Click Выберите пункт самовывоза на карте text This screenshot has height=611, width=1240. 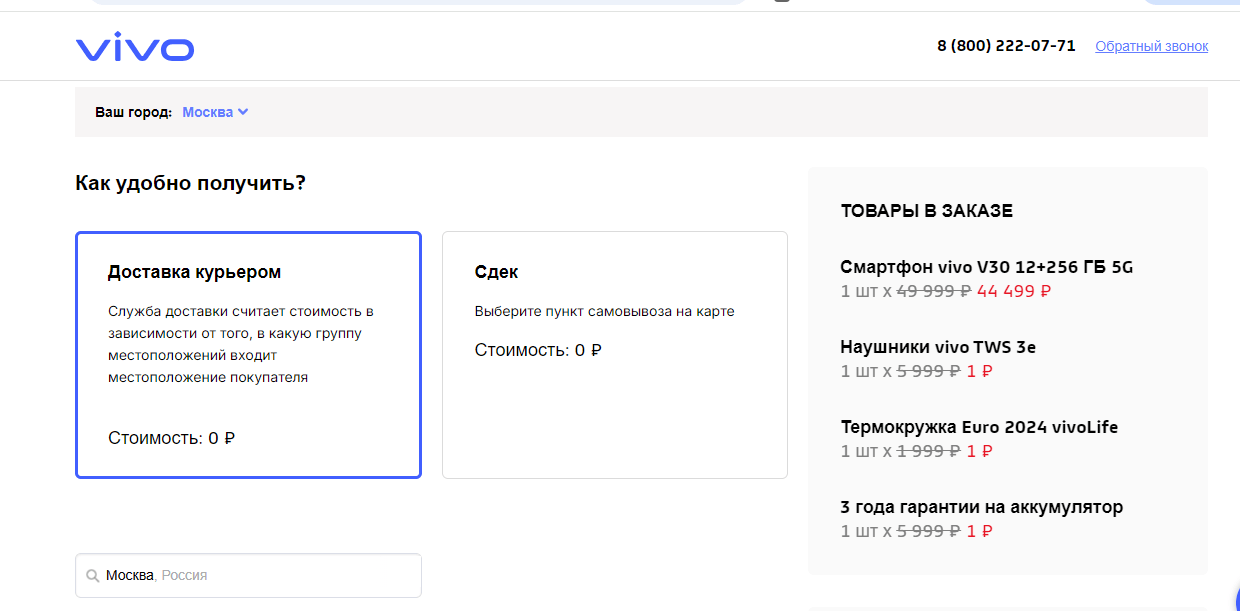coord(604,311)
